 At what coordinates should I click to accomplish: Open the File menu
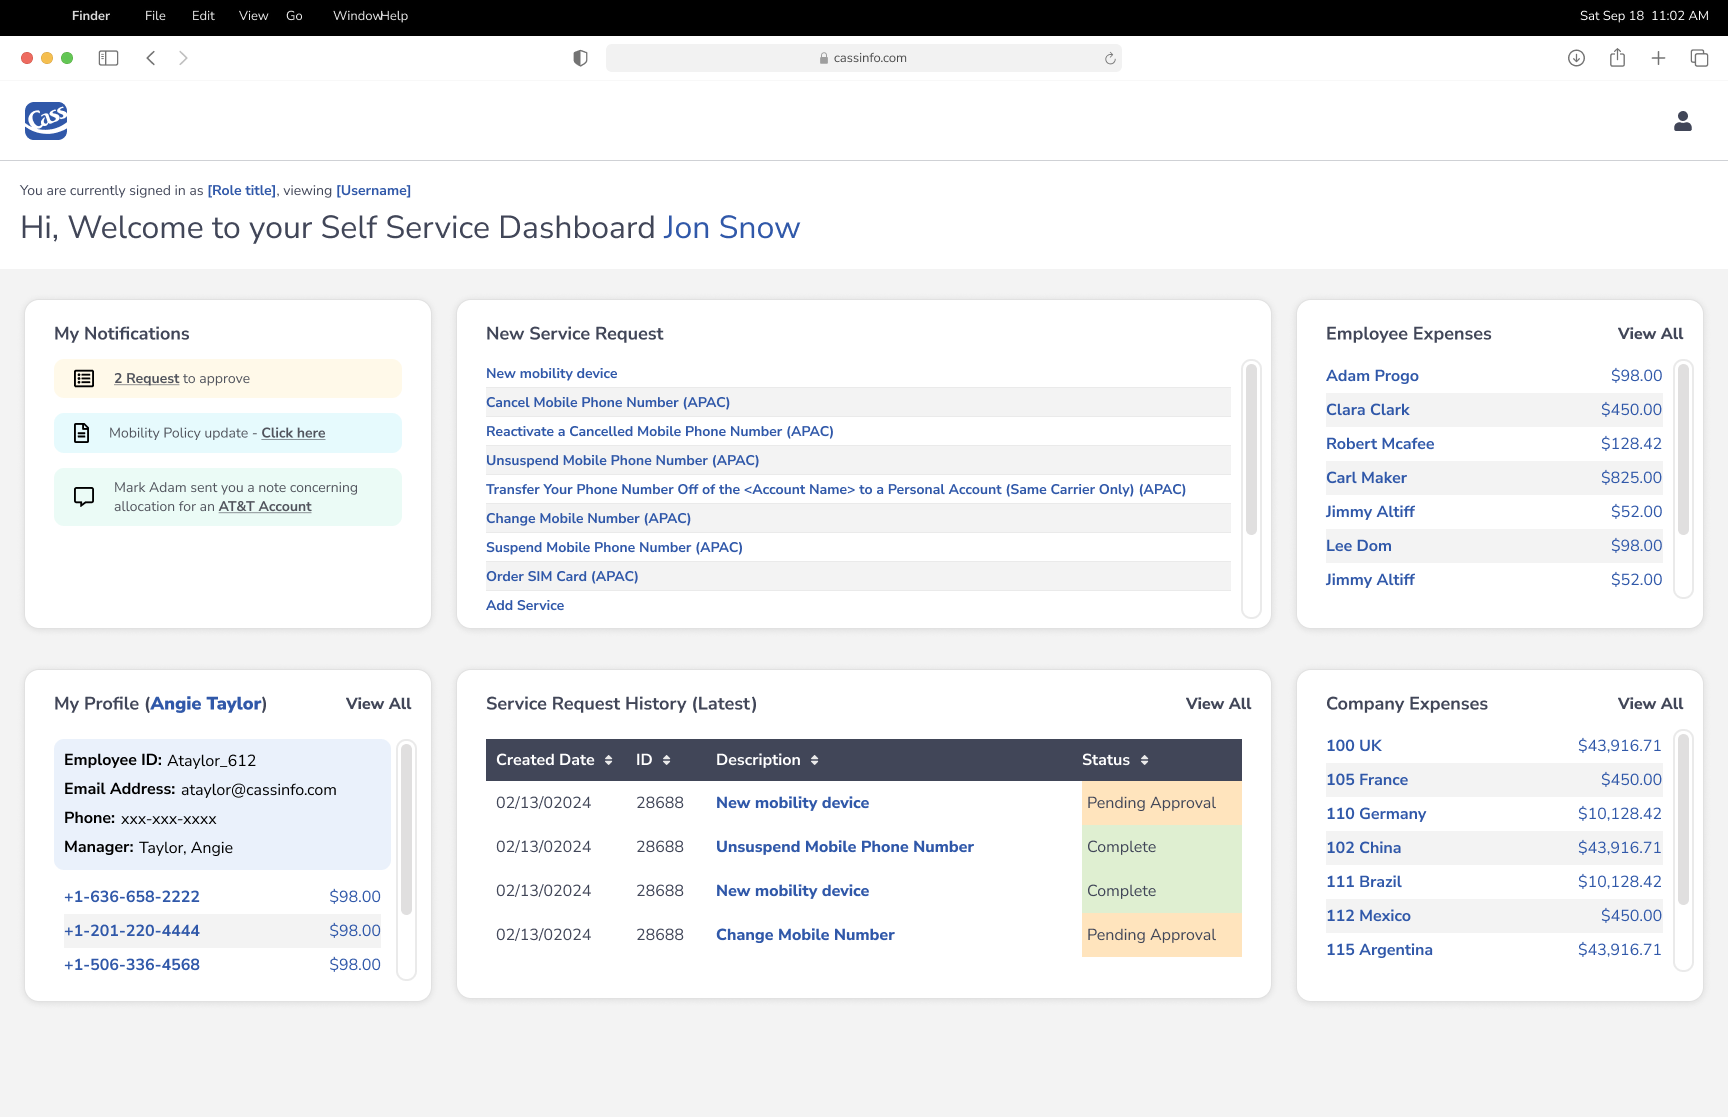click(155, 16)
